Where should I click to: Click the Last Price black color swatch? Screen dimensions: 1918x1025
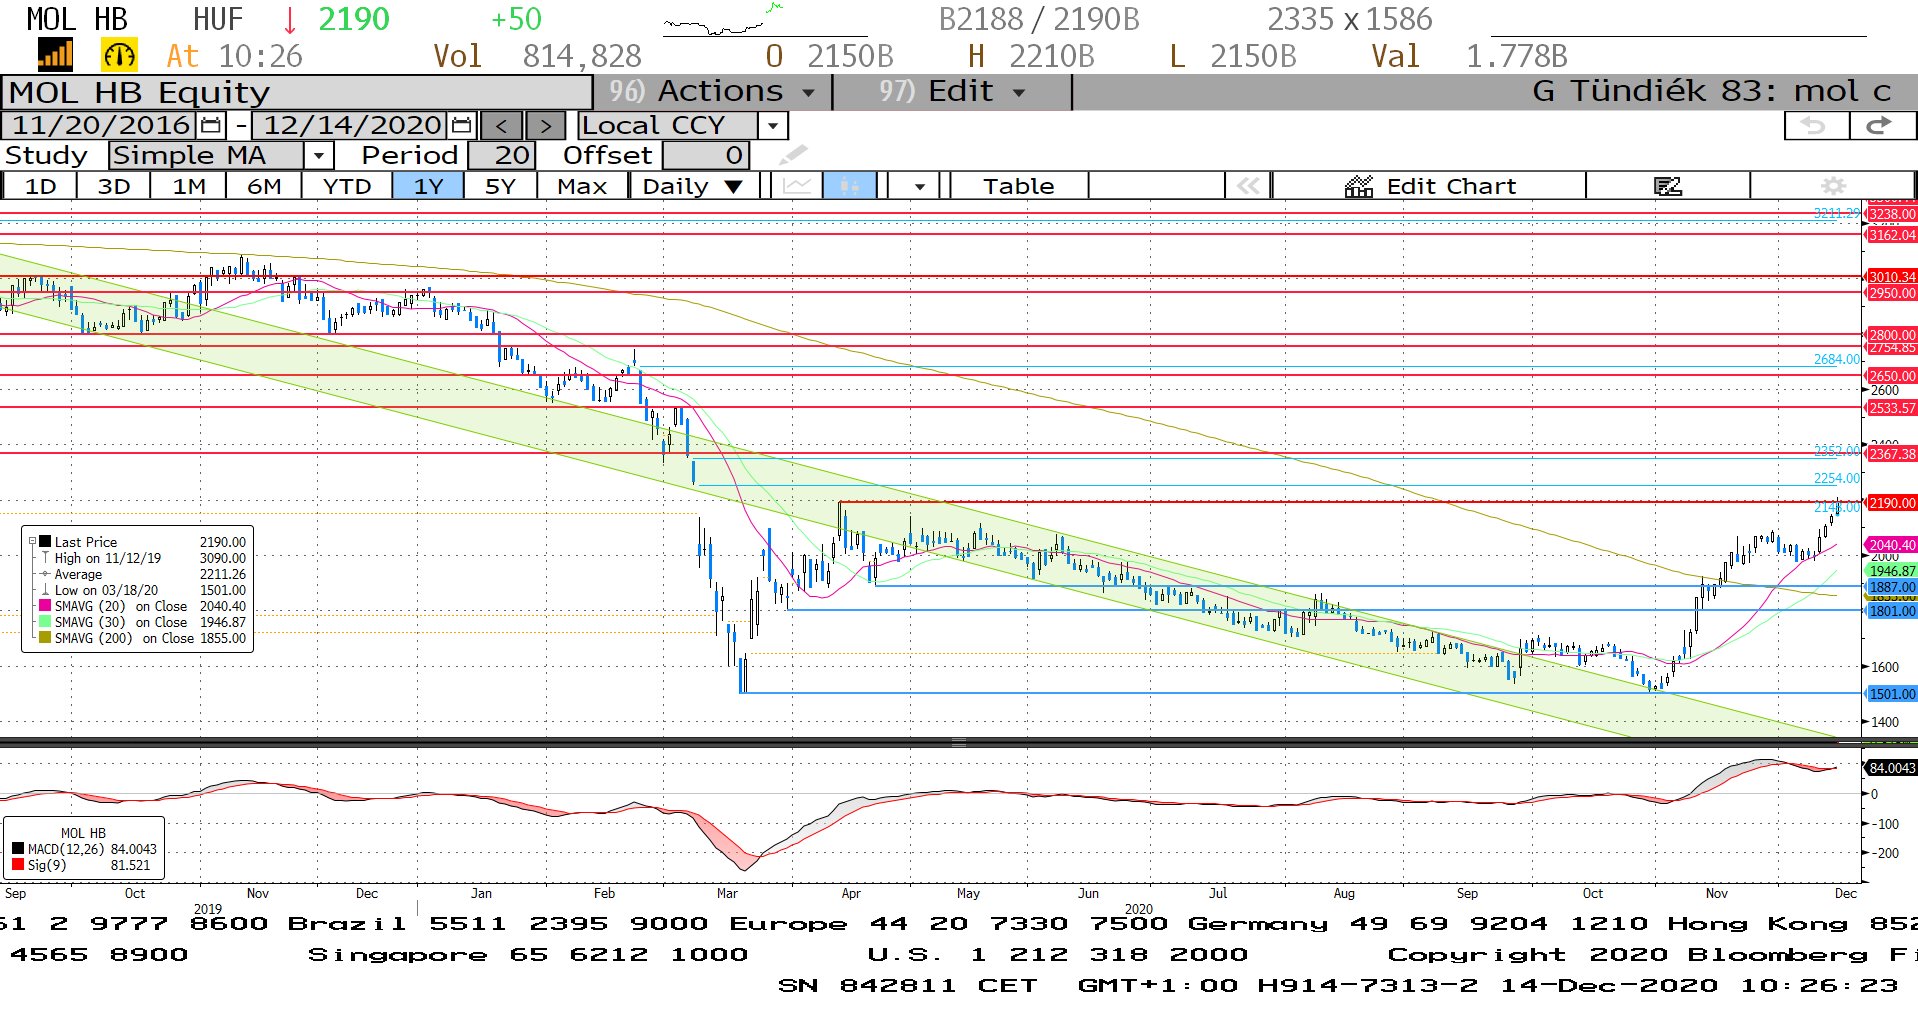click(x=45, y=542)
